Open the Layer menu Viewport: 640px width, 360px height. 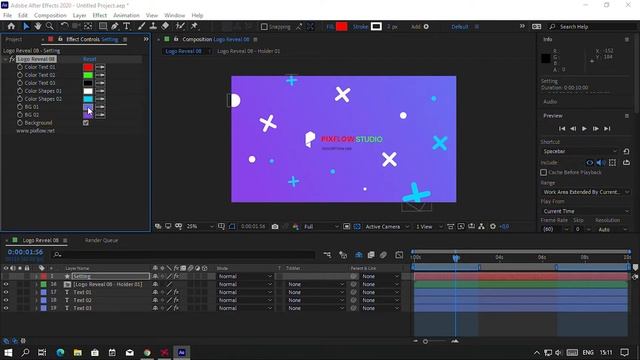coord(79,16)
